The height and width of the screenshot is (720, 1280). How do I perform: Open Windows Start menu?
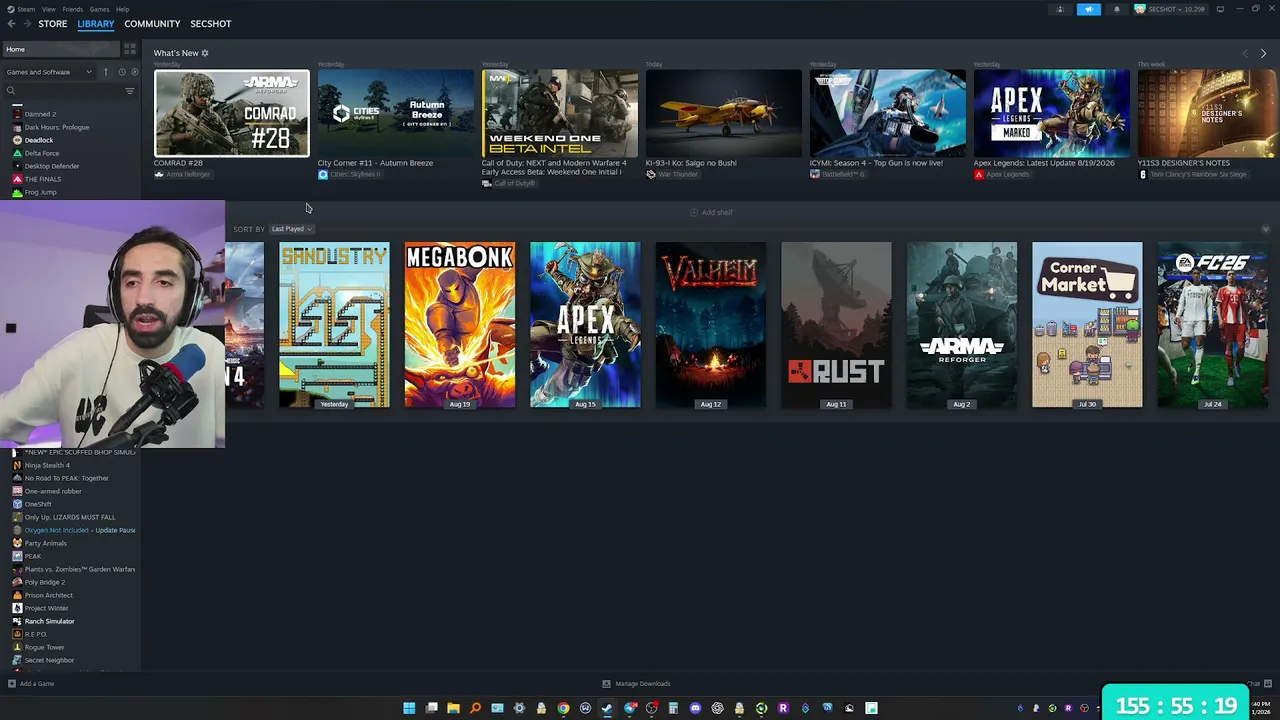409,708
